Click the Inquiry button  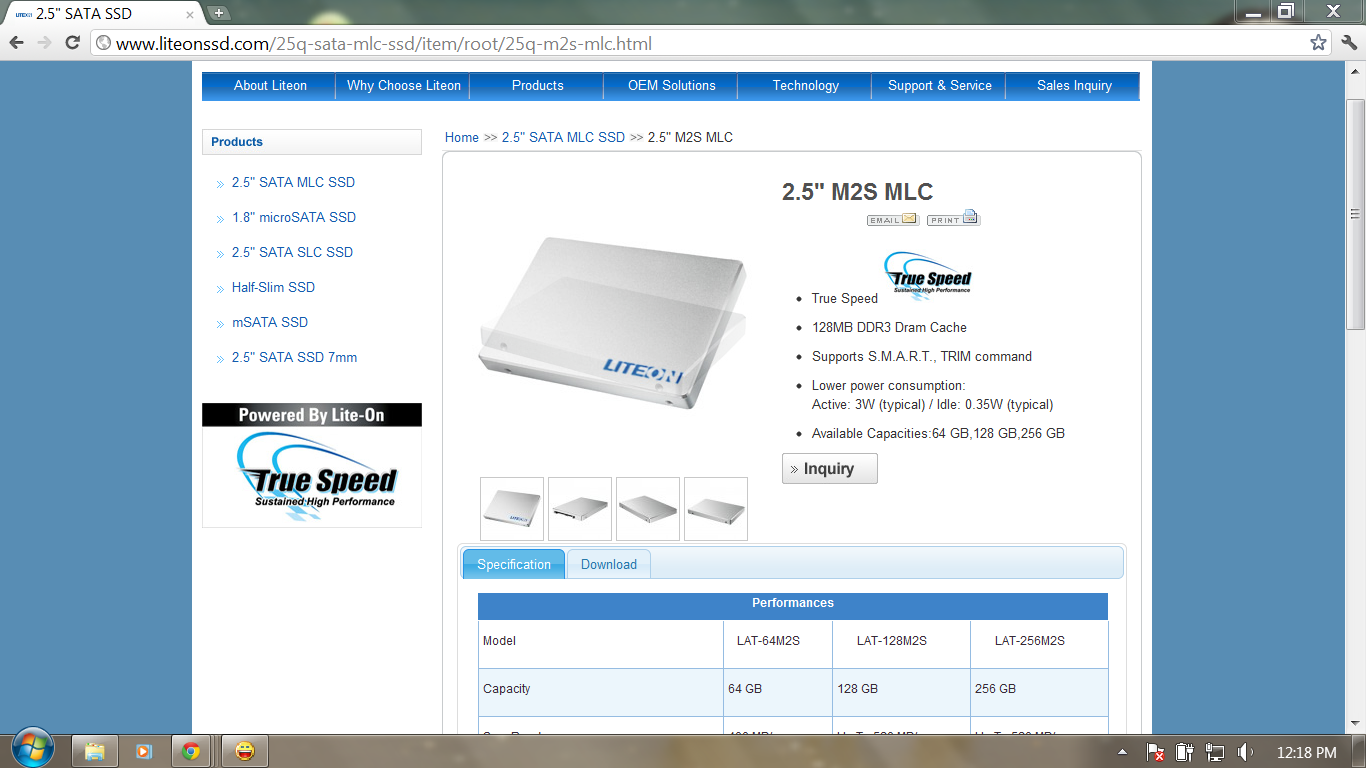pos(829,468)
